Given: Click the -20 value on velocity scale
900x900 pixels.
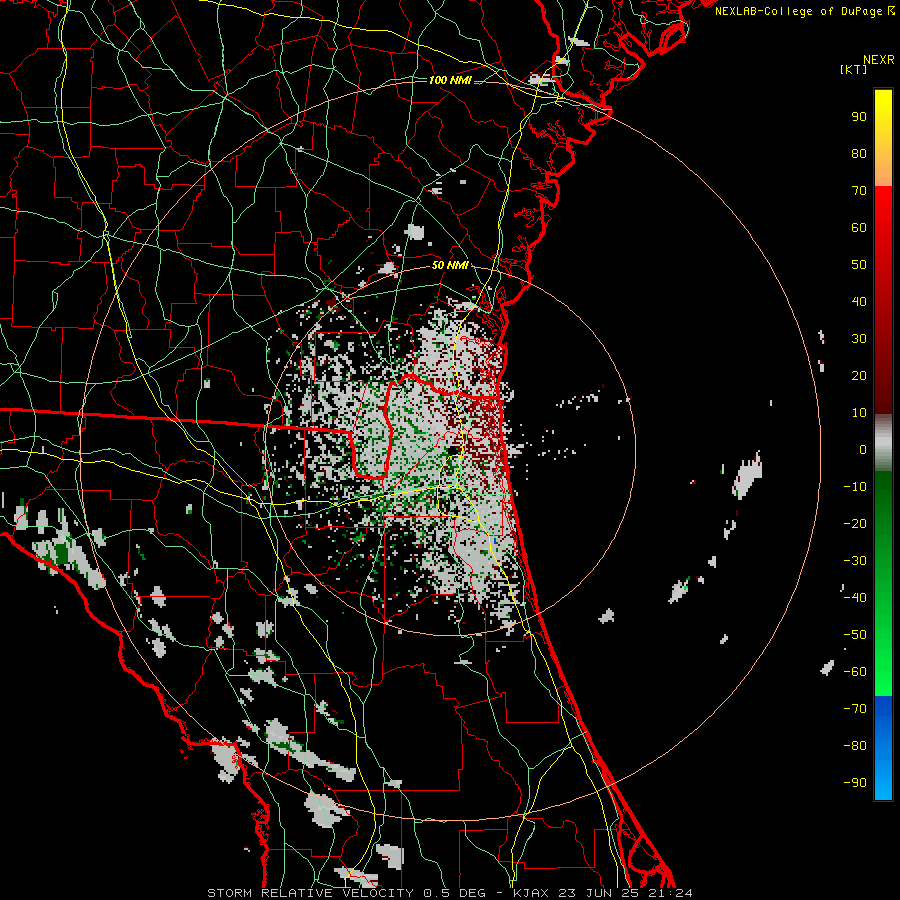Looking at the screenshot, I should (x=855, y=524).
